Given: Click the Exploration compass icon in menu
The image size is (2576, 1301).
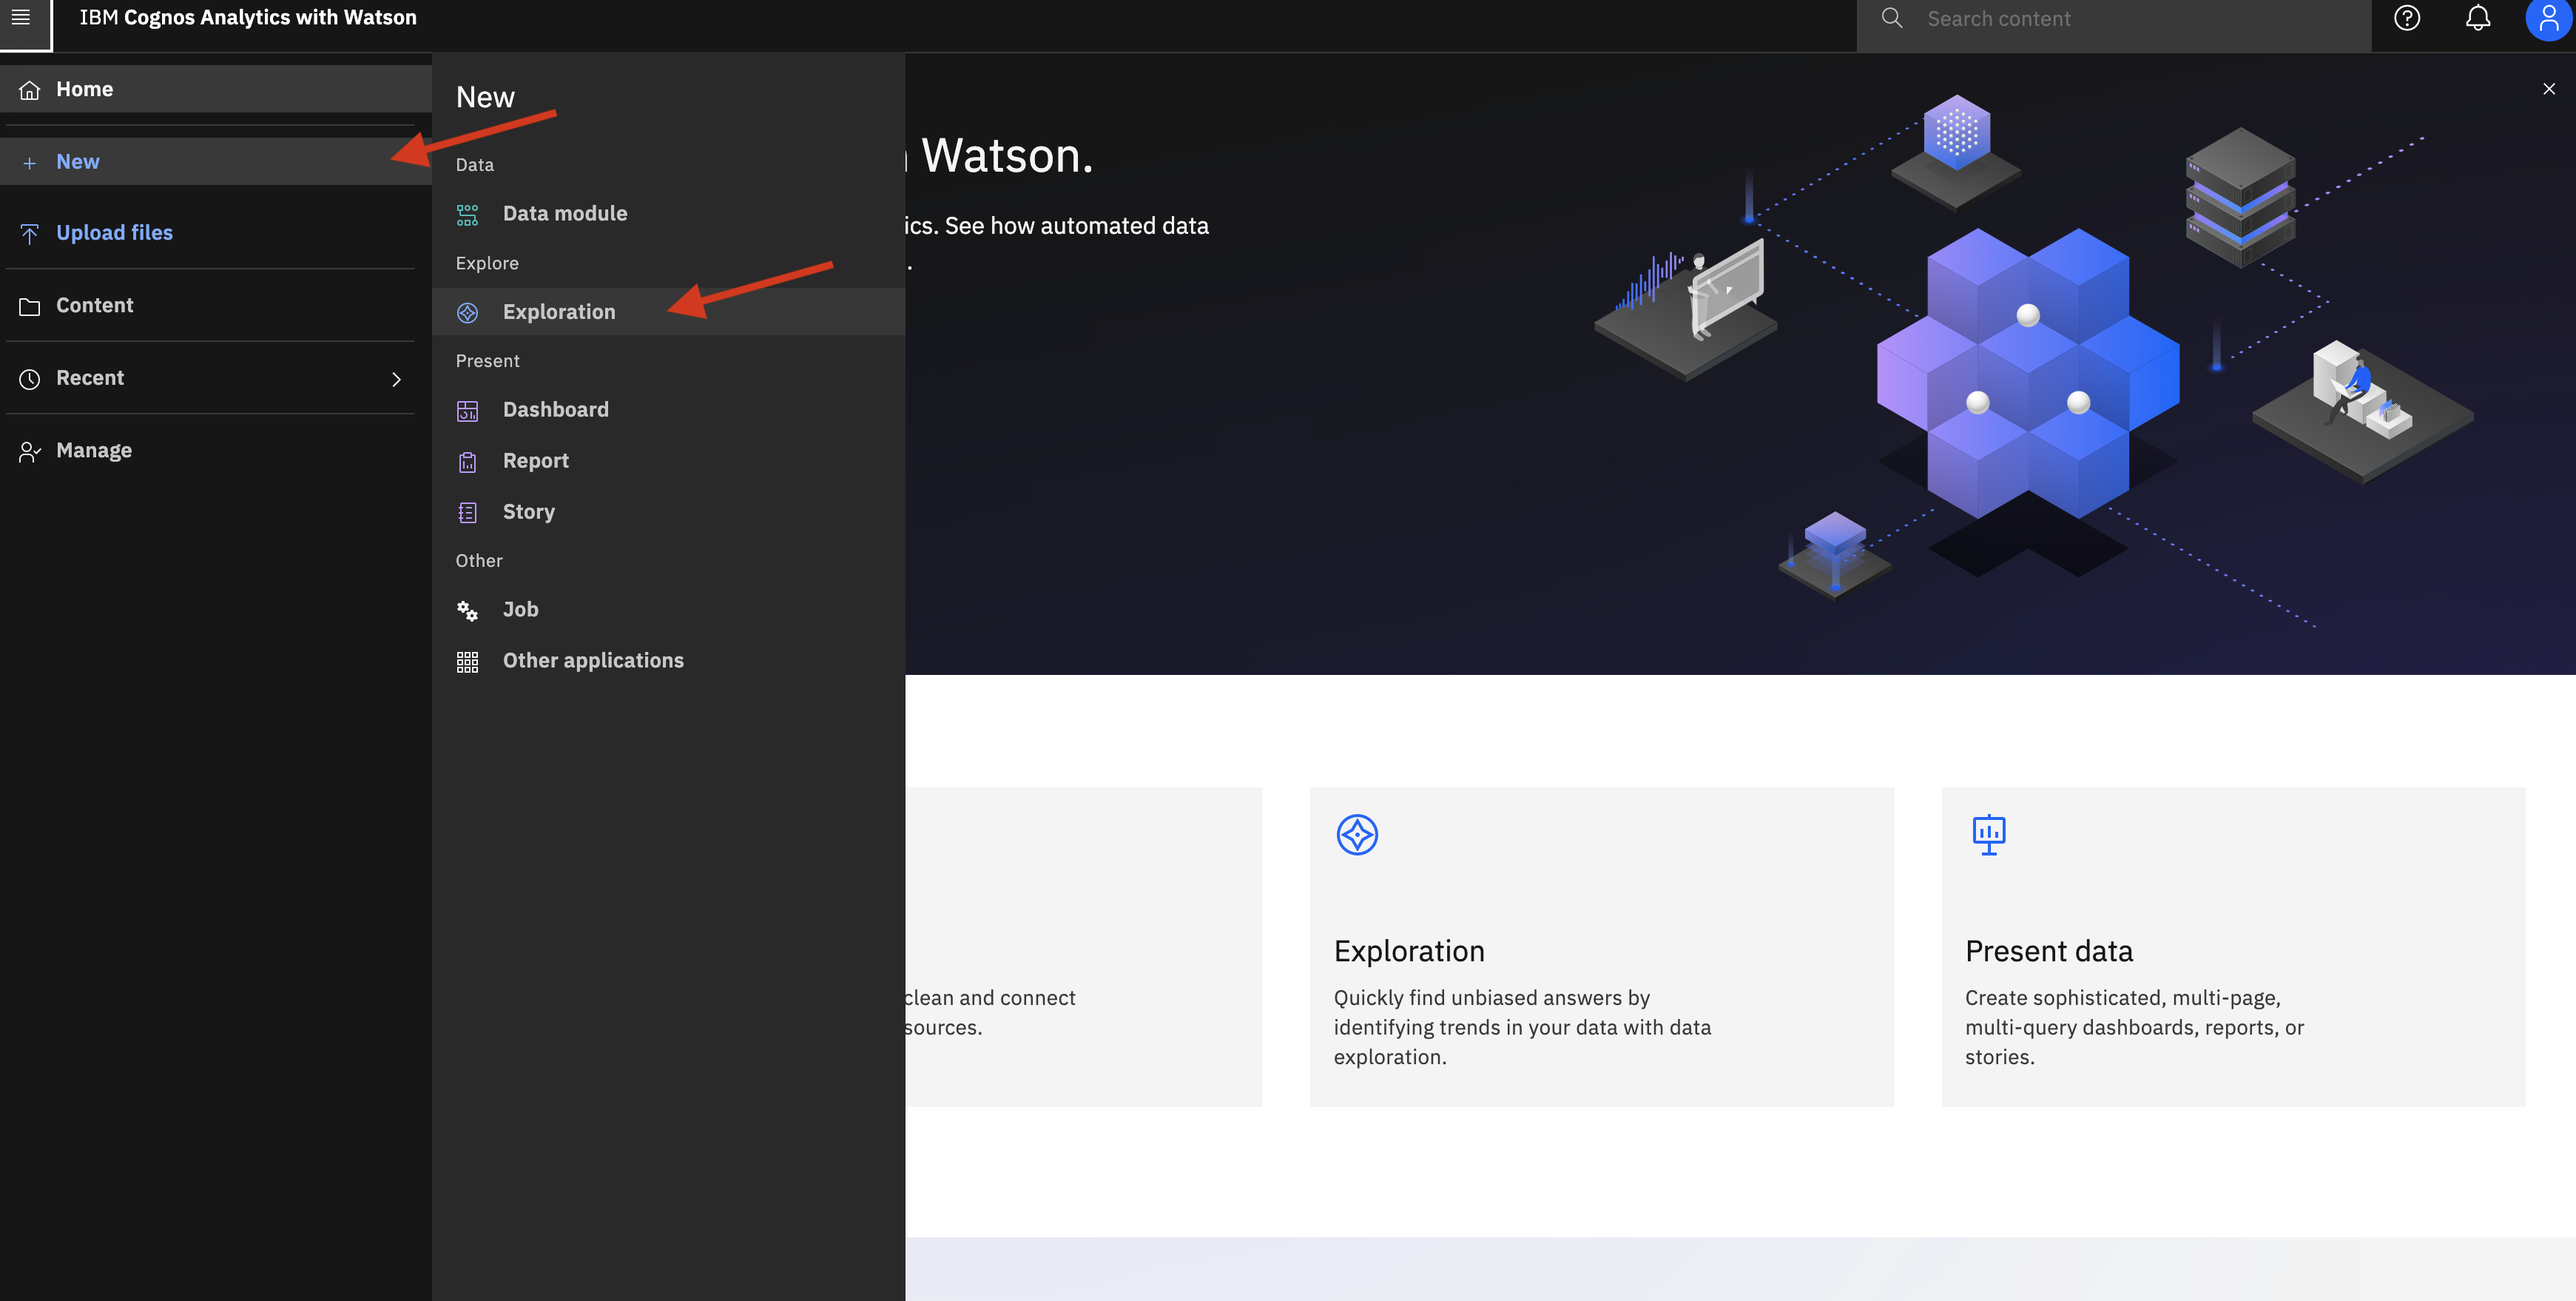Looking at the screenshot, I should tap(467, 313).
